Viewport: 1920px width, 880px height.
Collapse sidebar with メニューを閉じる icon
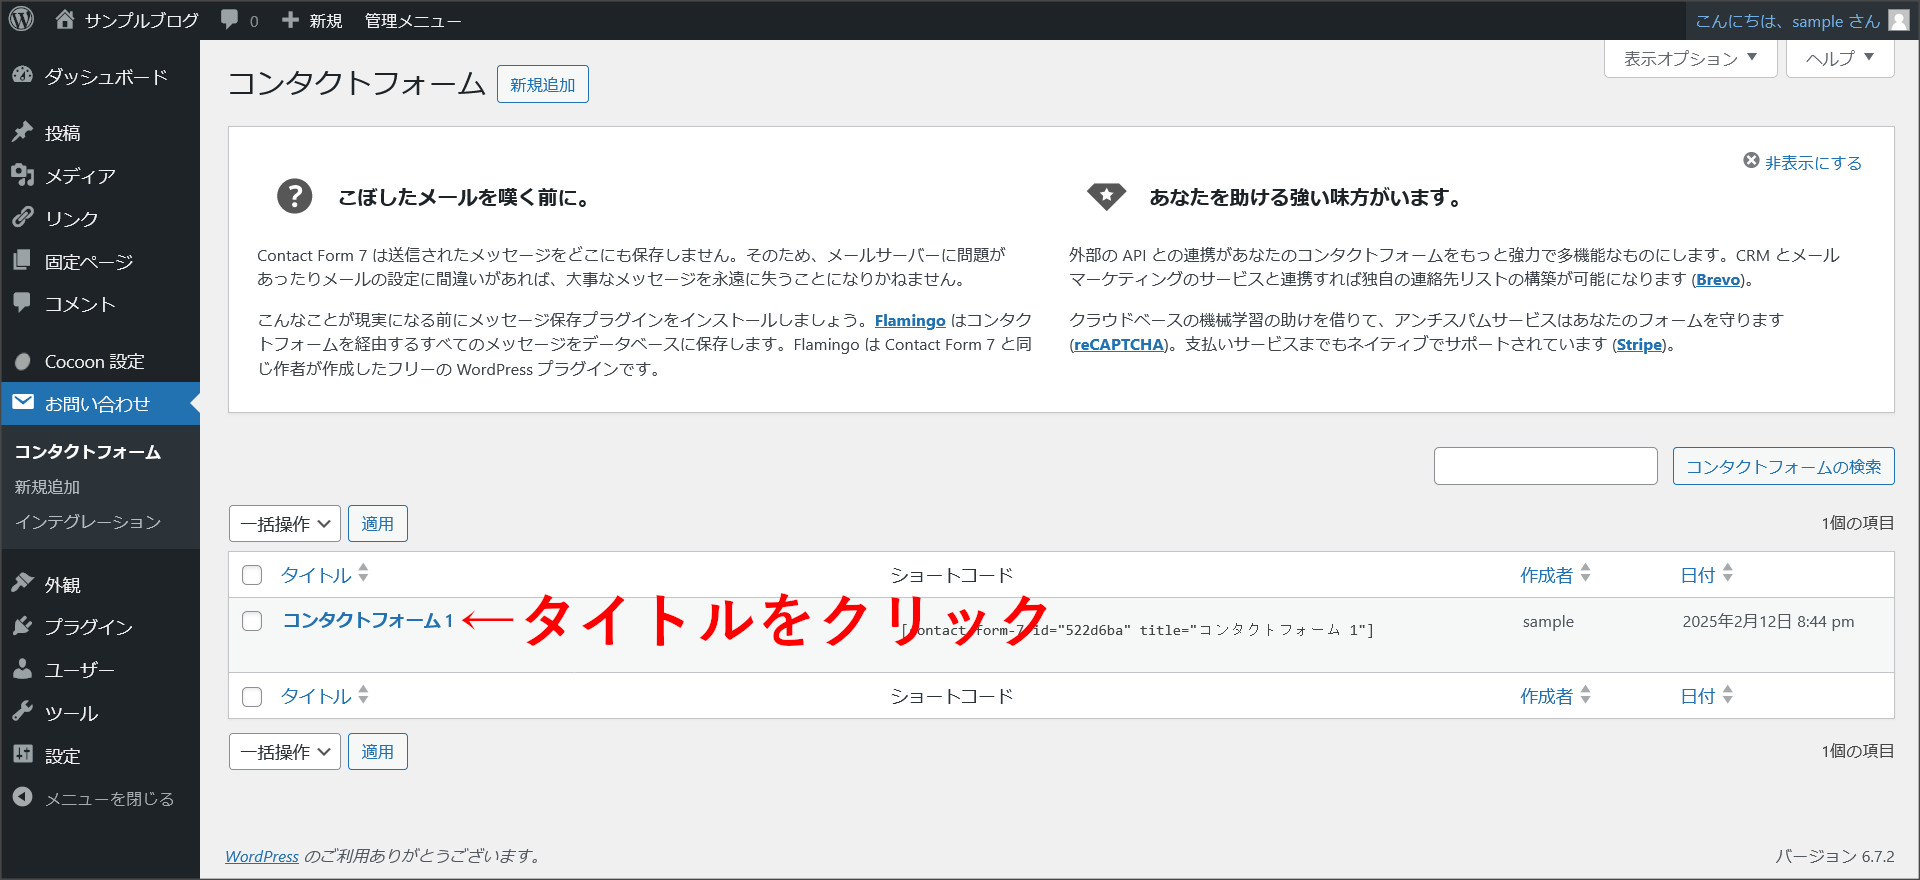pyautogui.click(x=23, y=797)
